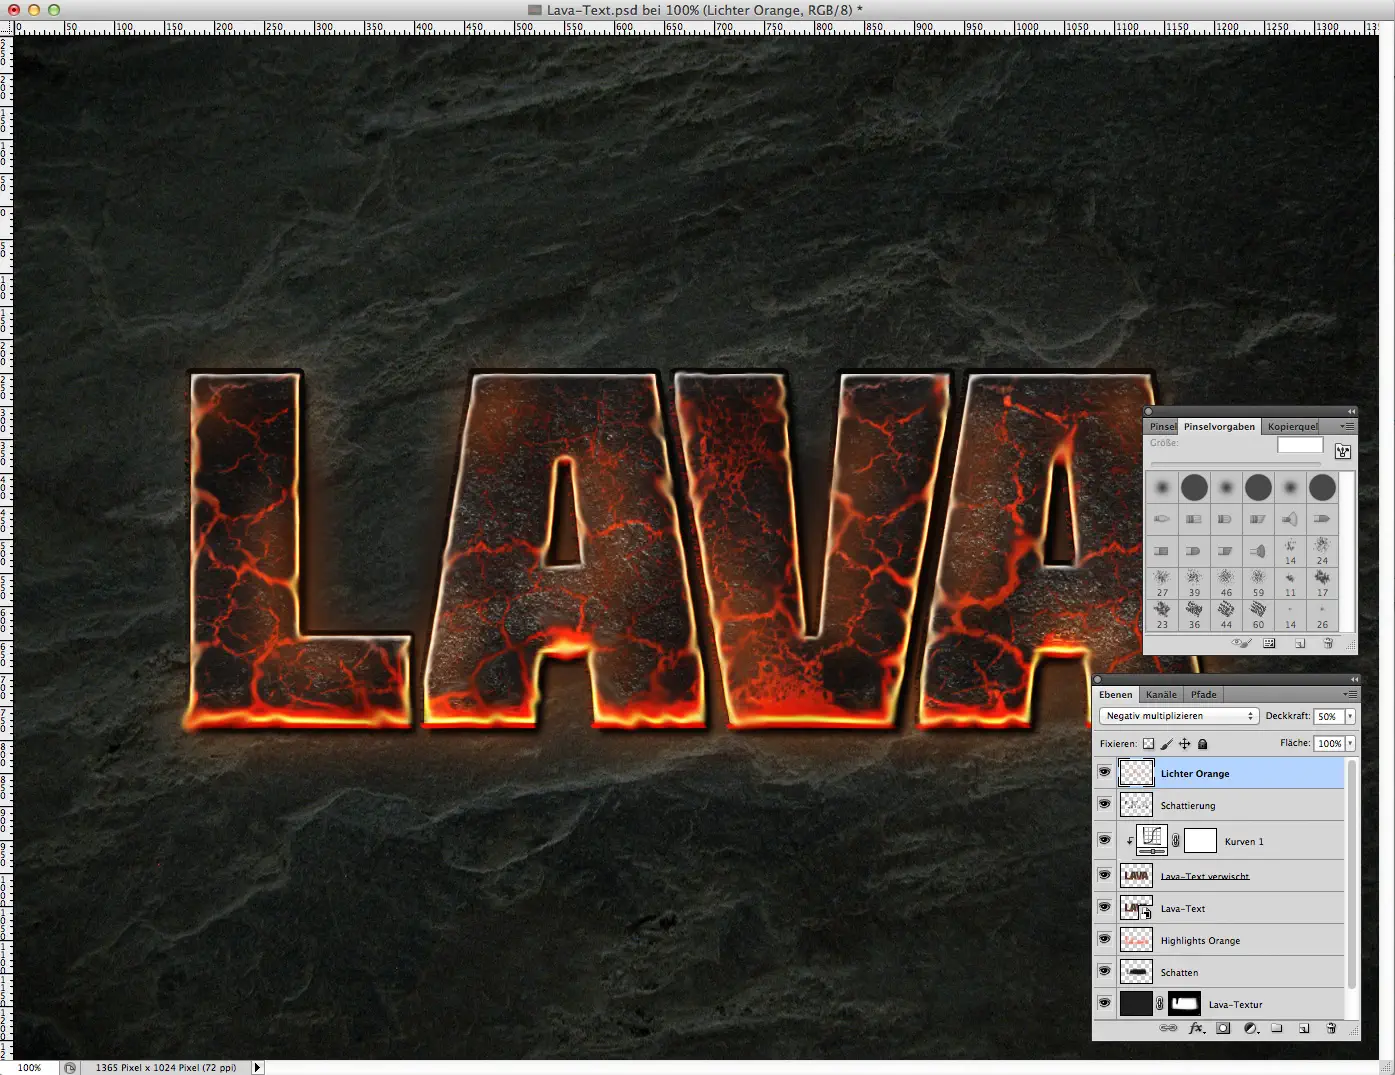This screenshot has height=1075, width=1395.
Task: Lock the layer with the padlock icon
Action: click(x=1202, y=743)
